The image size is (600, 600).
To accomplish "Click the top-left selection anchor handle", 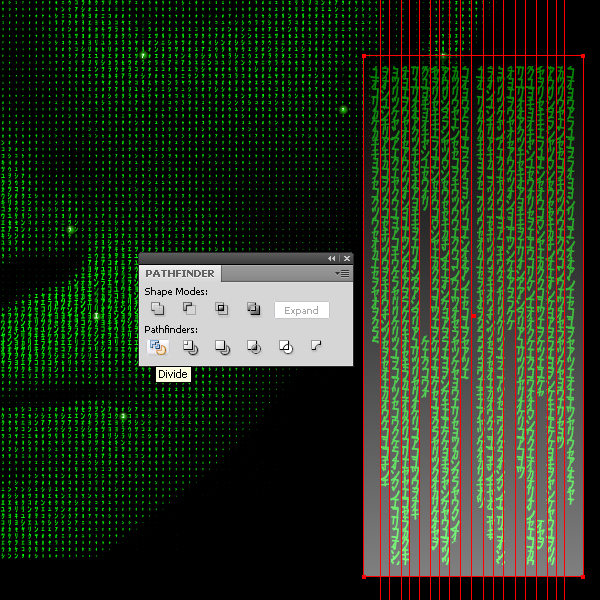I will pos(364,56).
